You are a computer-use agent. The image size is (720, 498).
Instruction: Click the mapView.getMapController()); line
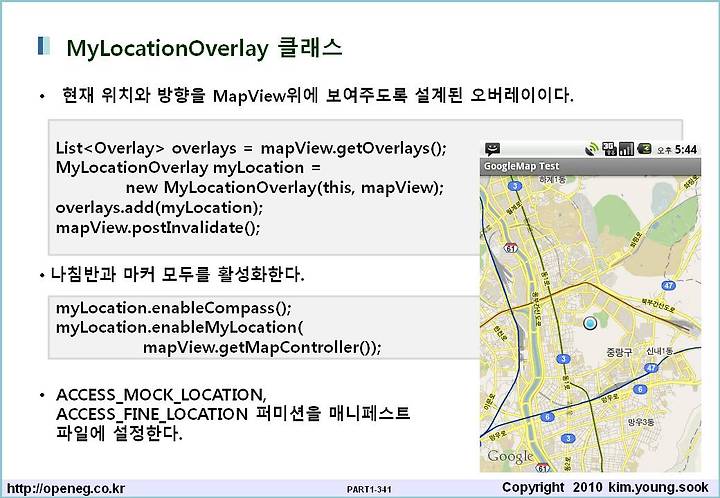click(x=262, y=347)
